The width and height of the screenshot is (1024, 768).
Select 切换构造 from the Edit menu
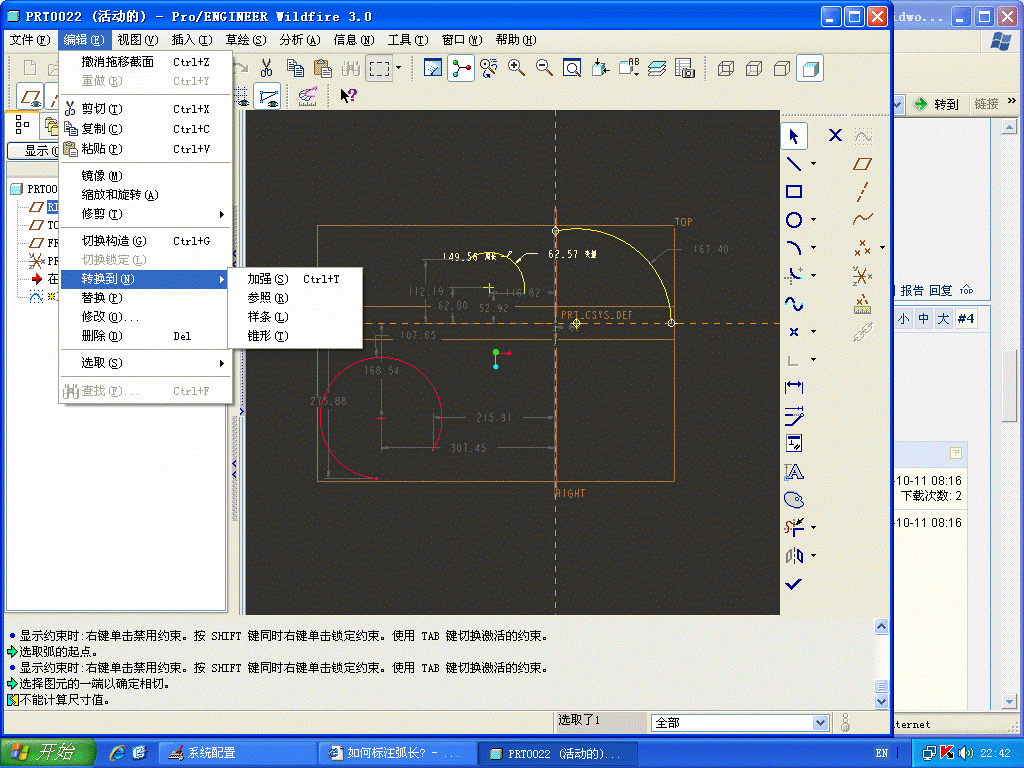(x=146, y=241)
